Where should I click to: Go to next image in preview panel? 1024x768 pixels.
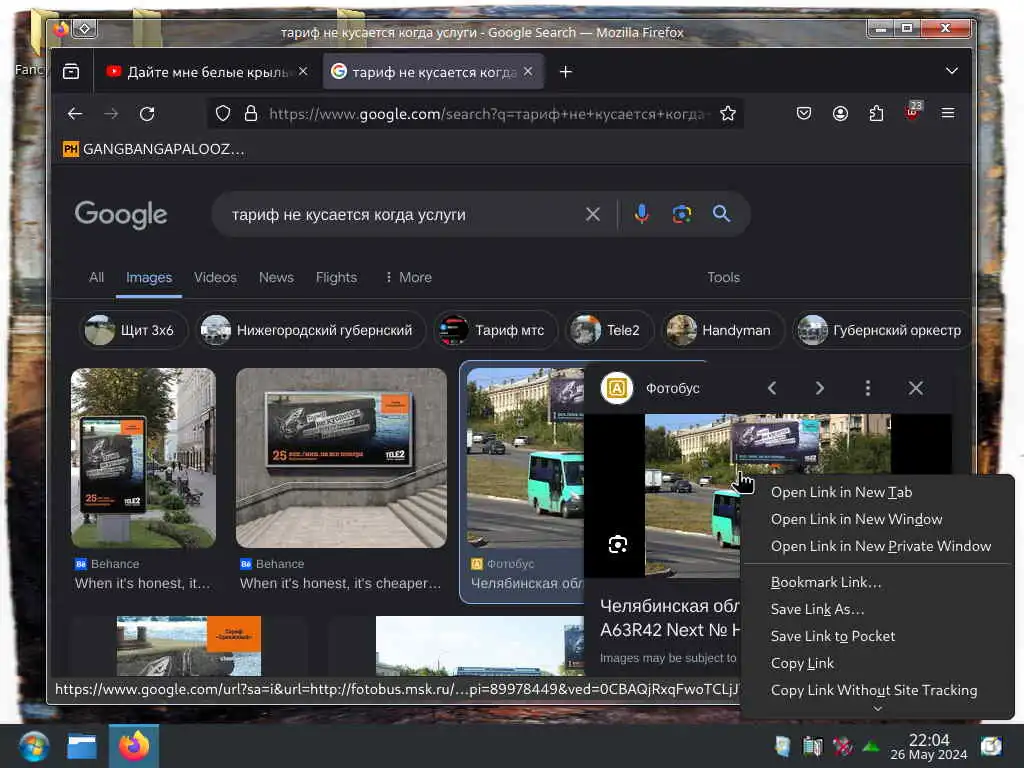[820, 389]
